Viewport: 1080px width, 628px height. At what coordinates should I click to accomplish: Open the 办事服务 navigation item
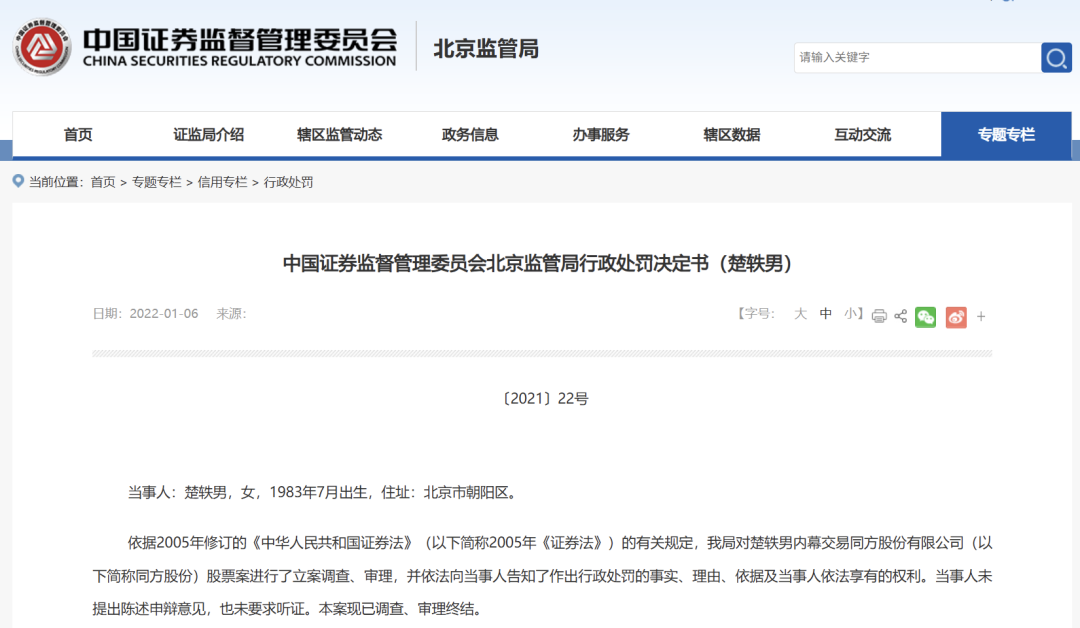pyautogui.click(x=601, y=135)
